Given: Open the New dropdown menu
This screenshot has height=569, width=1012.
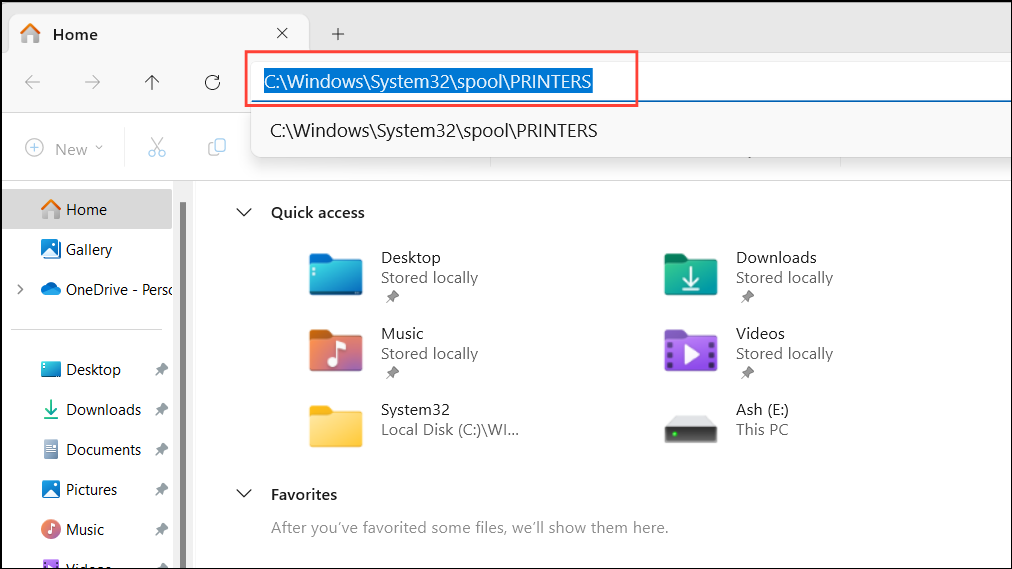Looking at the screenshot, I should point(64,148).
